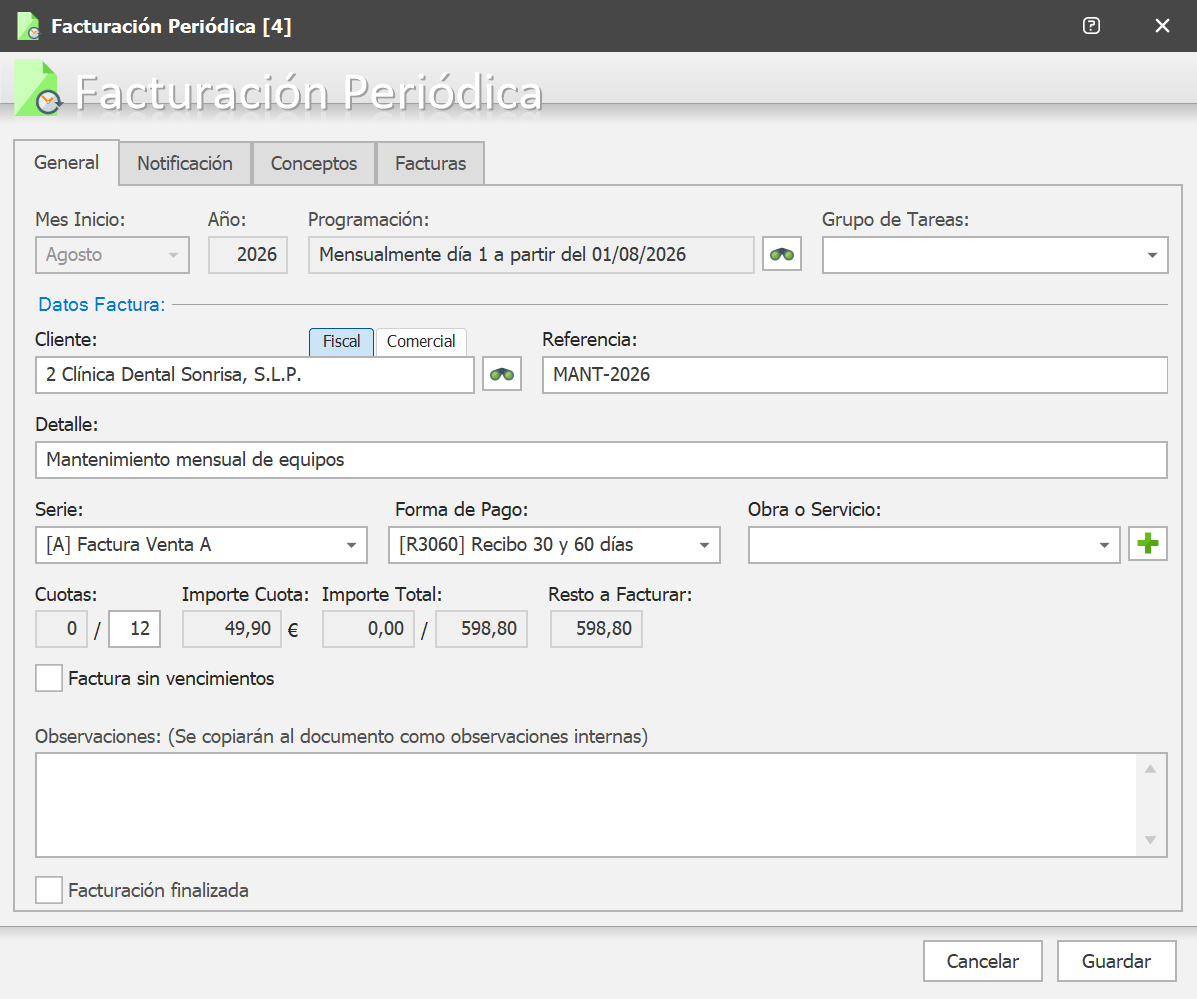Save with the Guardar button
Screen dimensions: 1197x999
pos(1116,961)
